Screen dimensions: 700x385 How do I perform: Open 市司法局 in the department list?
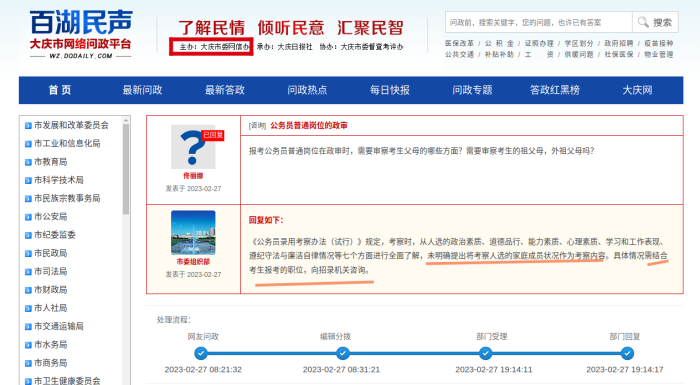(50, 272)
